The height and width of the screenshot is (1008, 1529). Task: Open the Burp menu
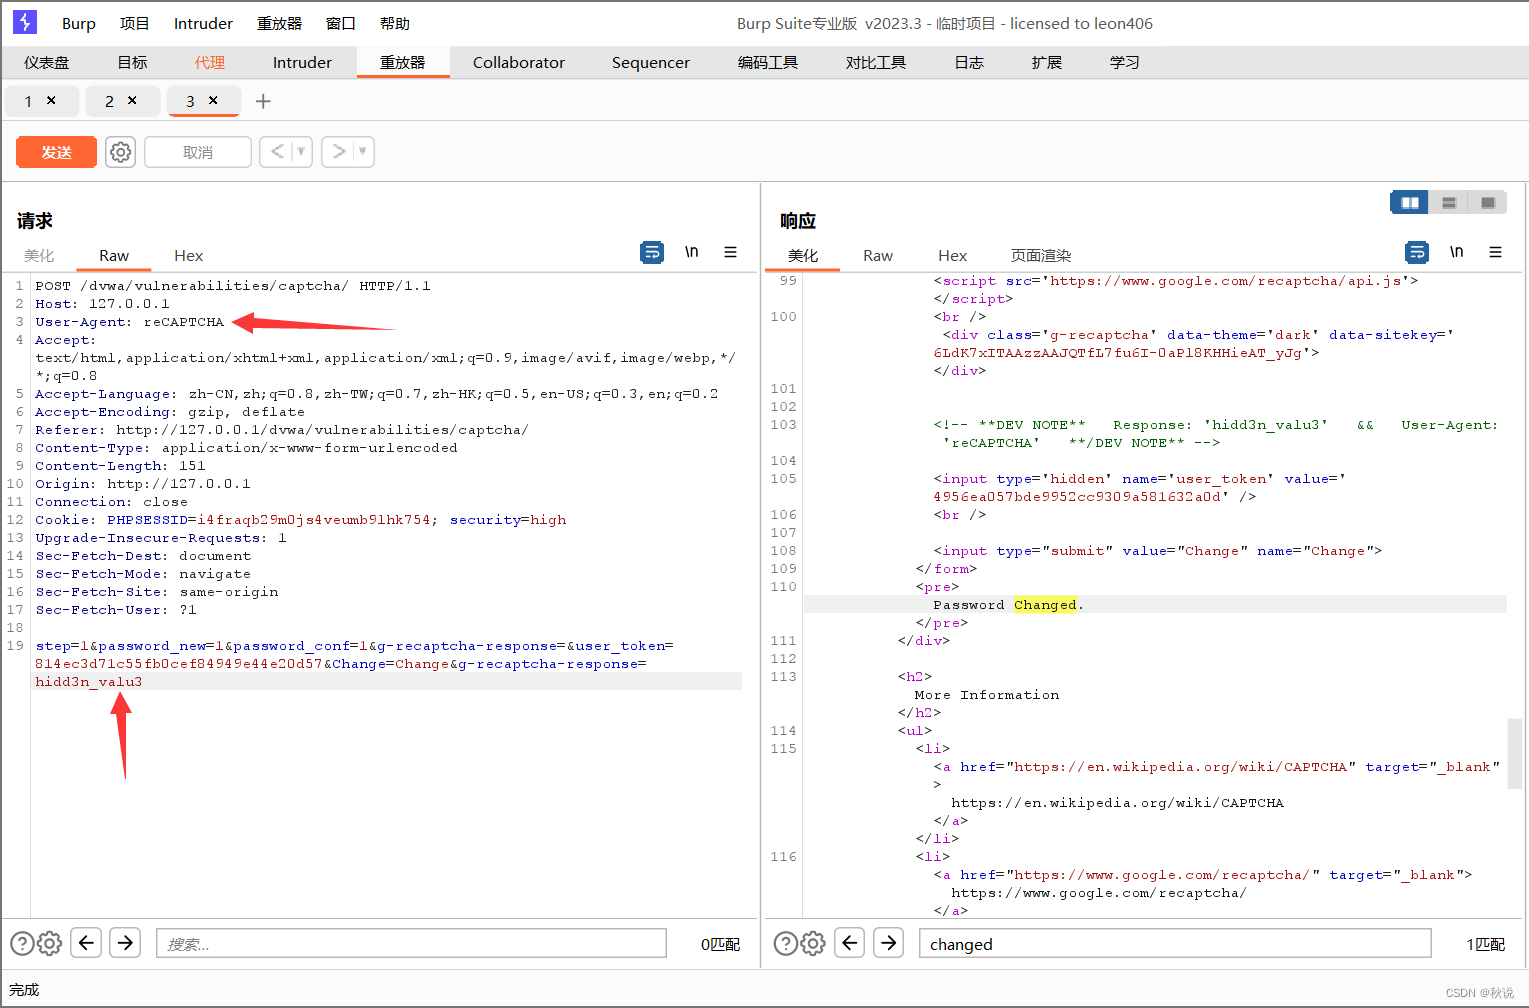(79, 23)
